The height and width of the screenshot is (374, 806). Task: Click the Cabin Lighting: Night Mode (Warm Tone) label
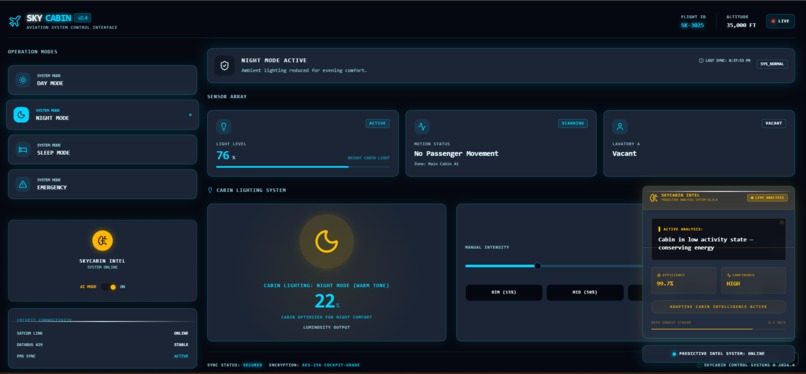click(x=326, y=285)
